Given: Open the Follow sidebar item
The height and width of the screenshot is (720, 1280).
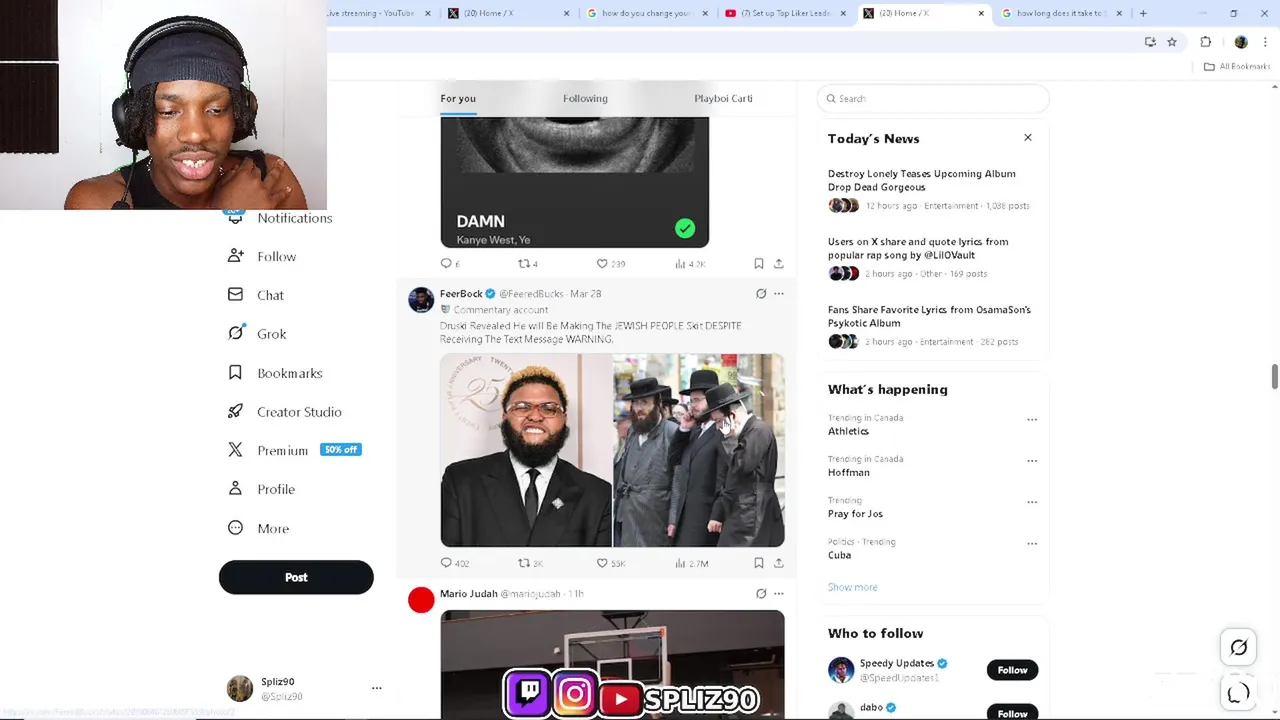Looking at the screenshot, I should tap(262, 256).
